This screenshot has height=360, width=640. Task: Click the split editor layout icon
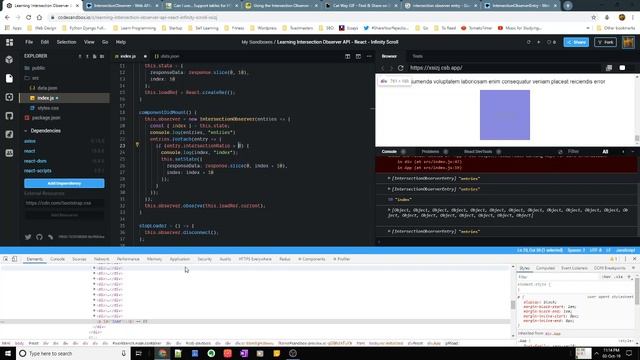347,56
